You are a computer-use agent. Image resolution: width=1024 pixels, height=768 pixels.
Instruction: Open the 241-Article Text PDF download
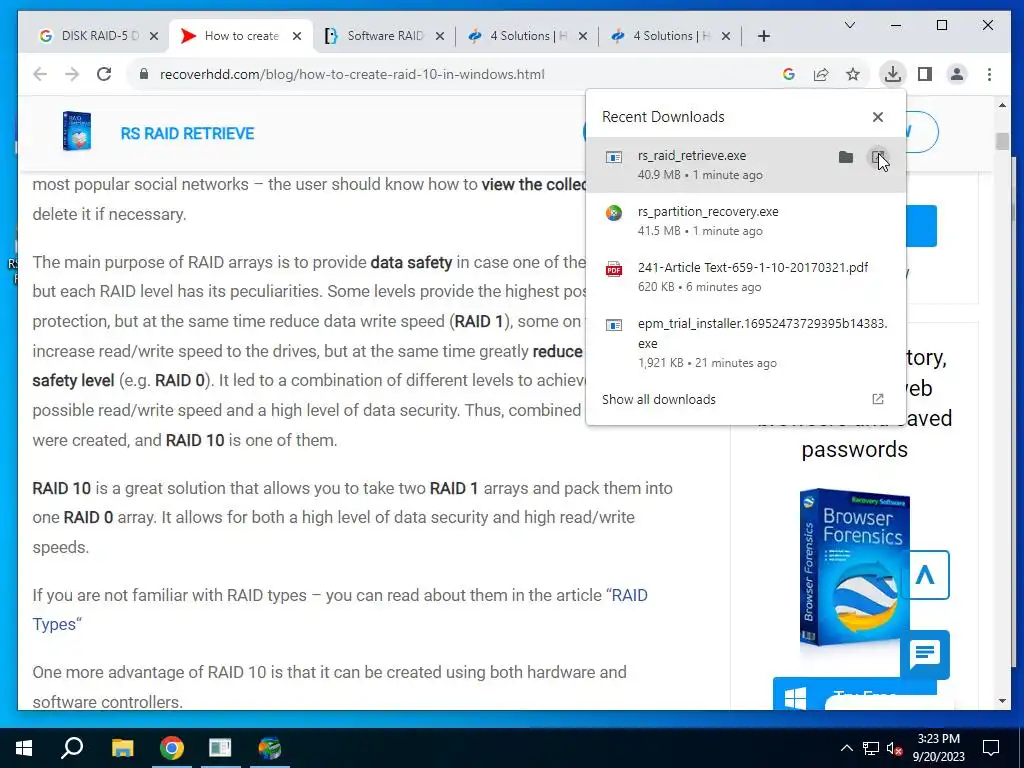[x=746, y=277]
